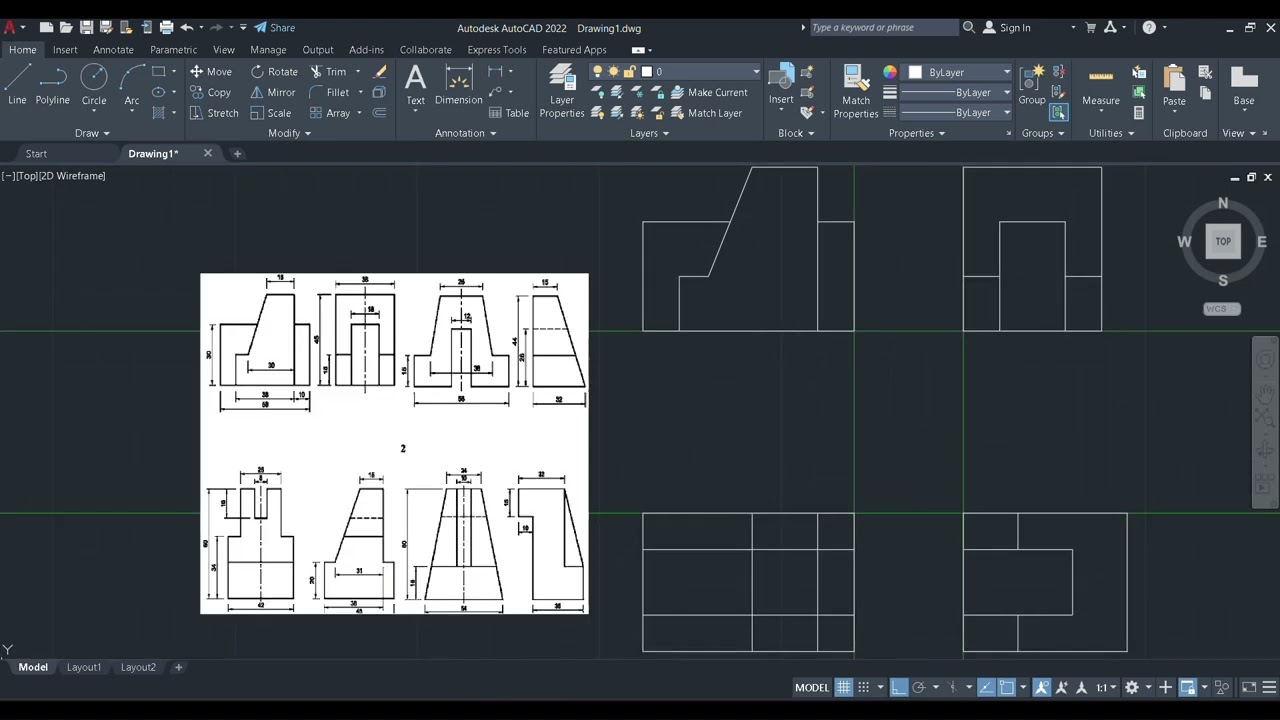Open the layer 0 dropdown list
Viewport: 1280px width, 720px height.
coord(756,71)
